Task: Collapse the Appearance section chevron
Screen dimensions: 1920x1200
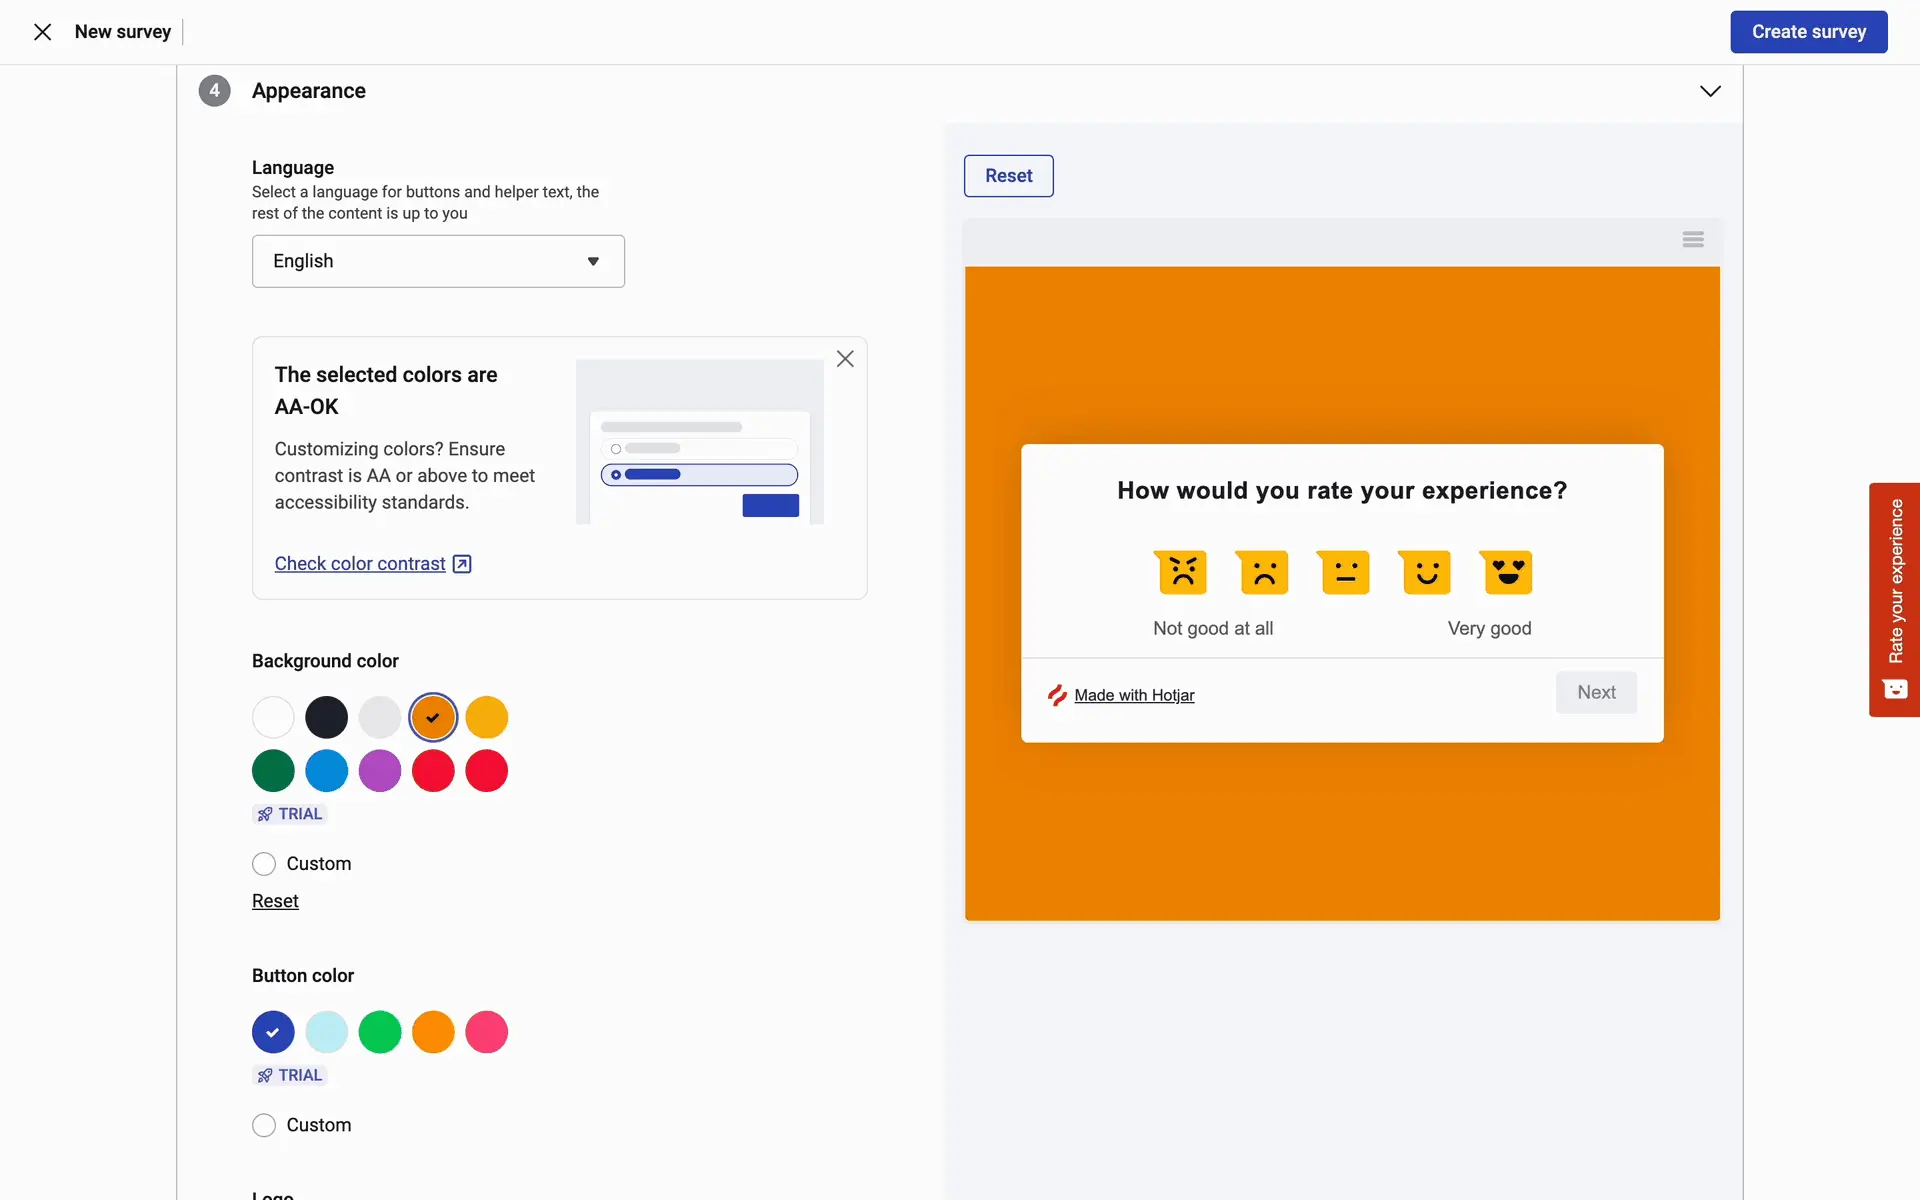Action: (x=1710, y=91)
